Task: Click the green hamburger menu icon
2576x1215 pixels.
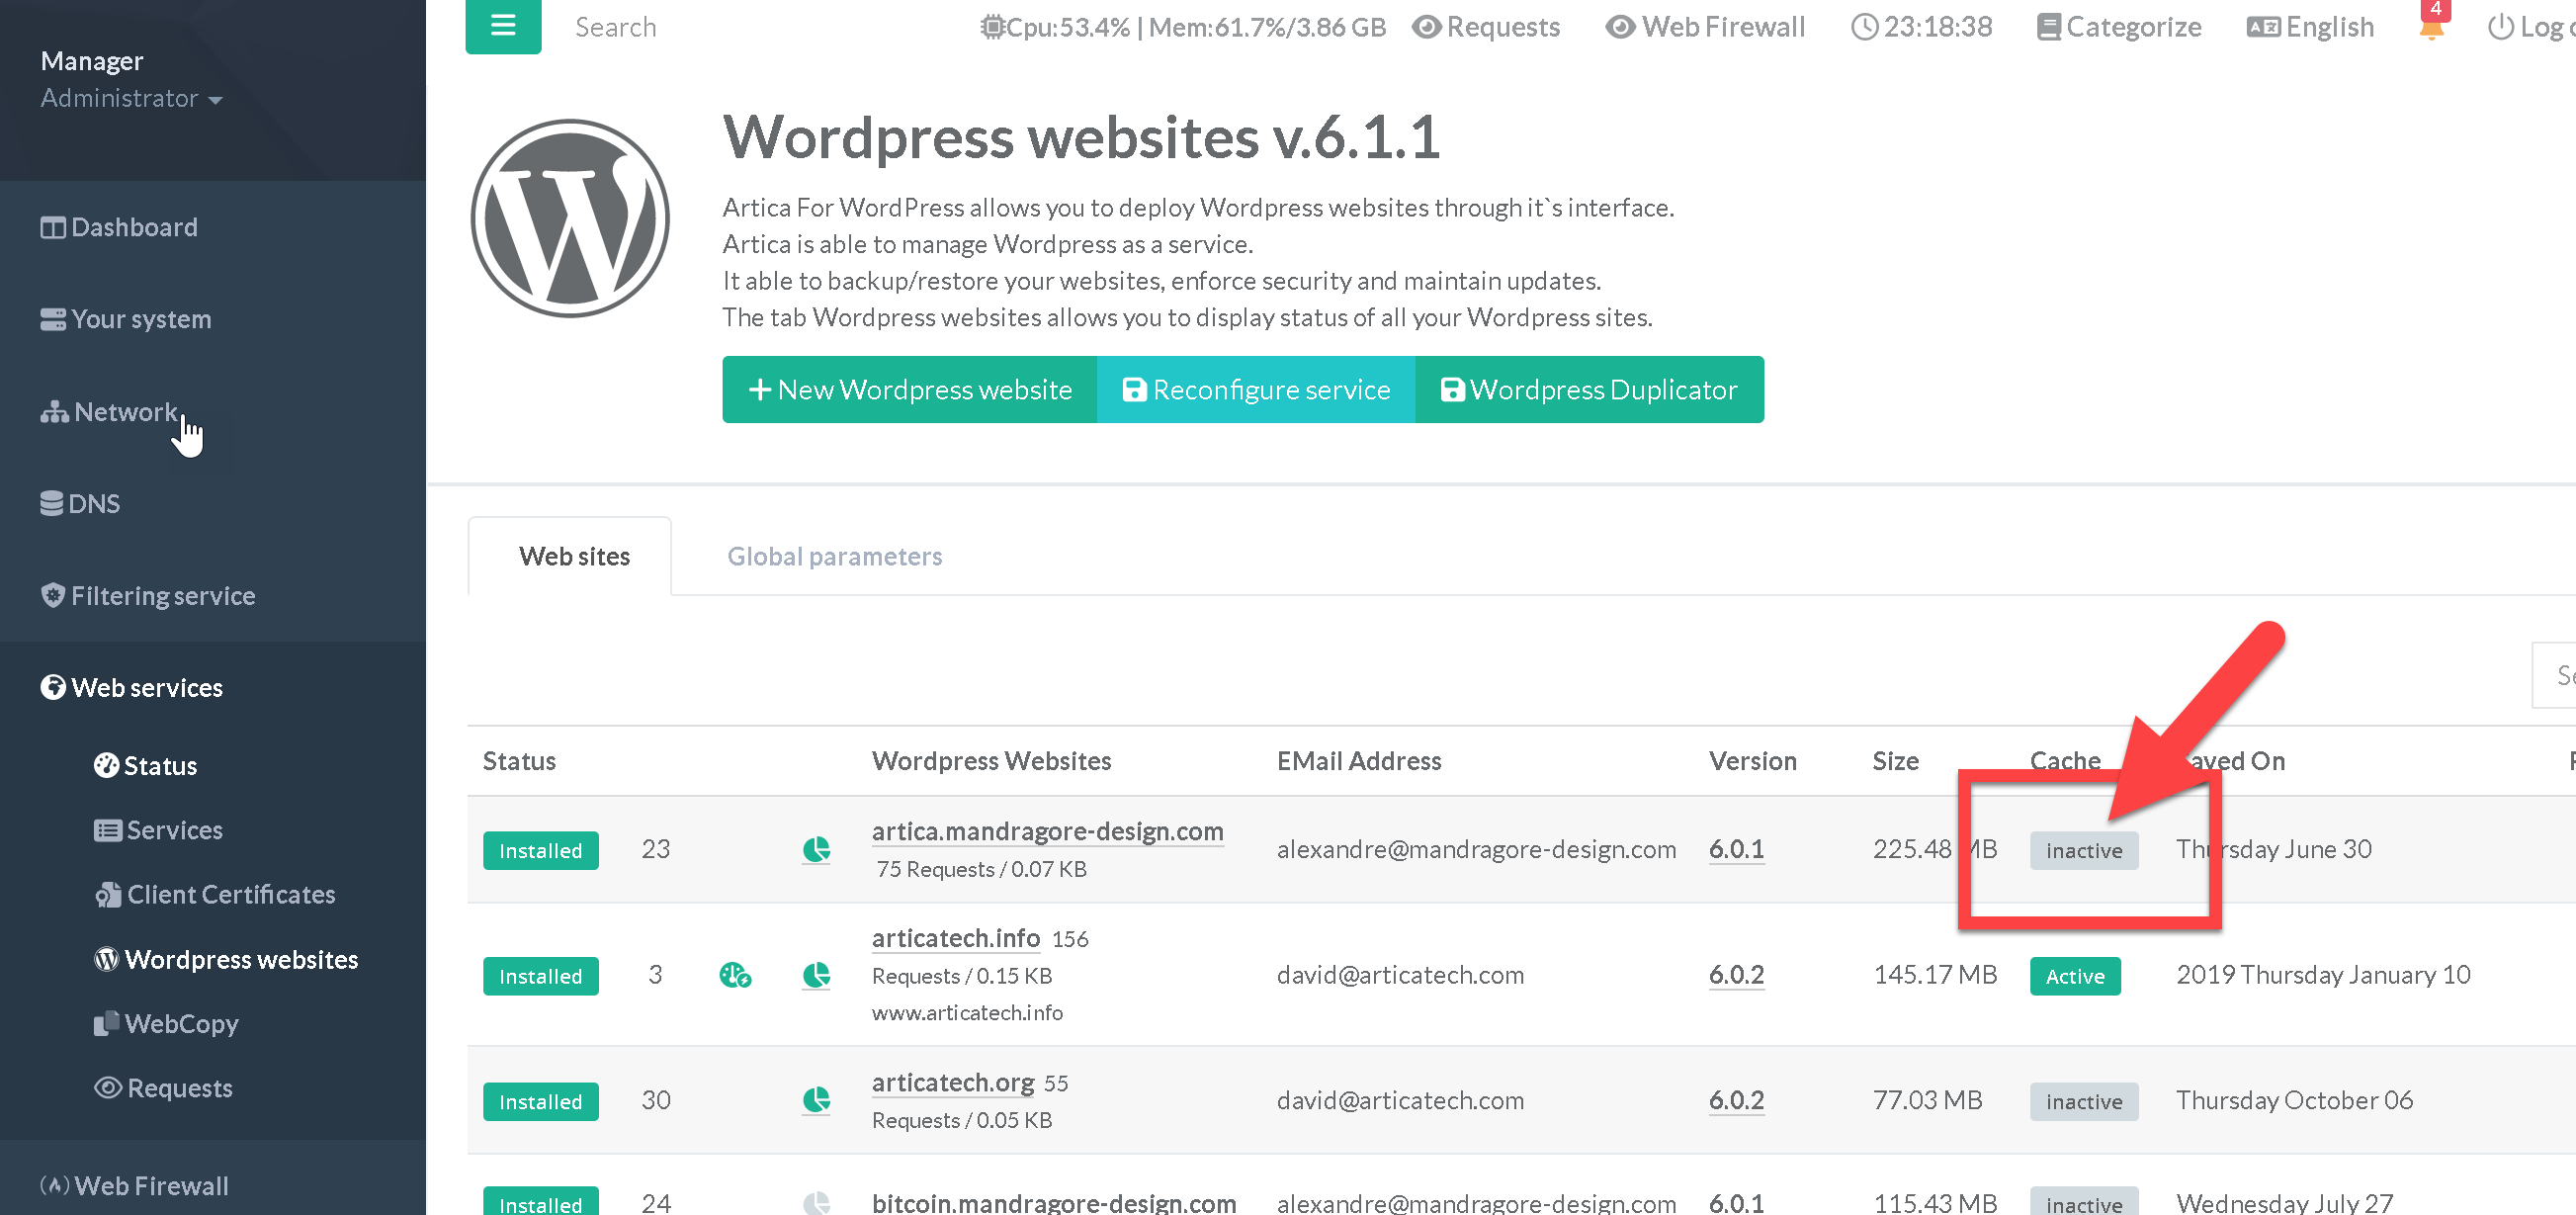Action: coord(503,26)
